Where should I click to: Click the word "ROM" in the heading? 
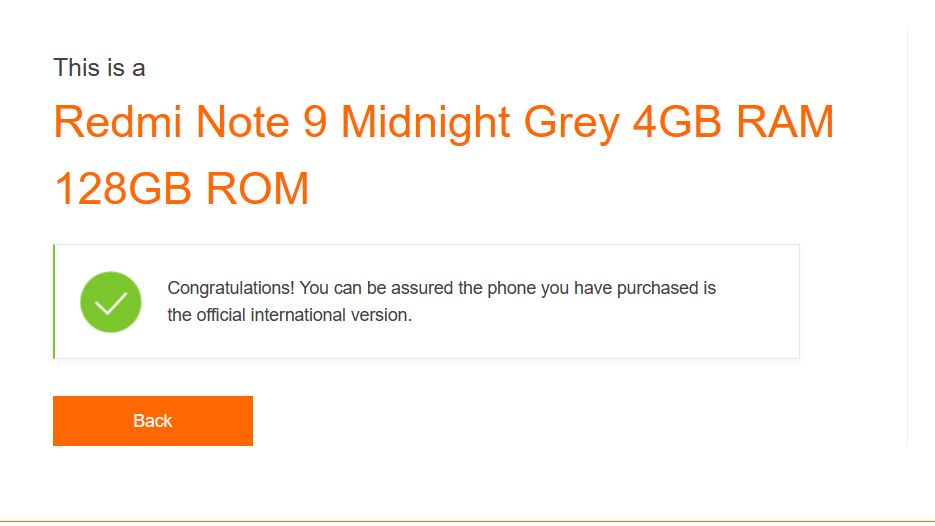click(257, 189)
